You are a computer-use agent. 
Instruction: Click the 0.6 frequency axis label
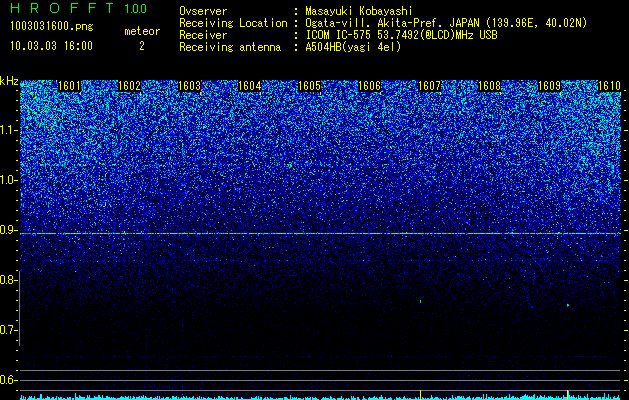[9, 380]
